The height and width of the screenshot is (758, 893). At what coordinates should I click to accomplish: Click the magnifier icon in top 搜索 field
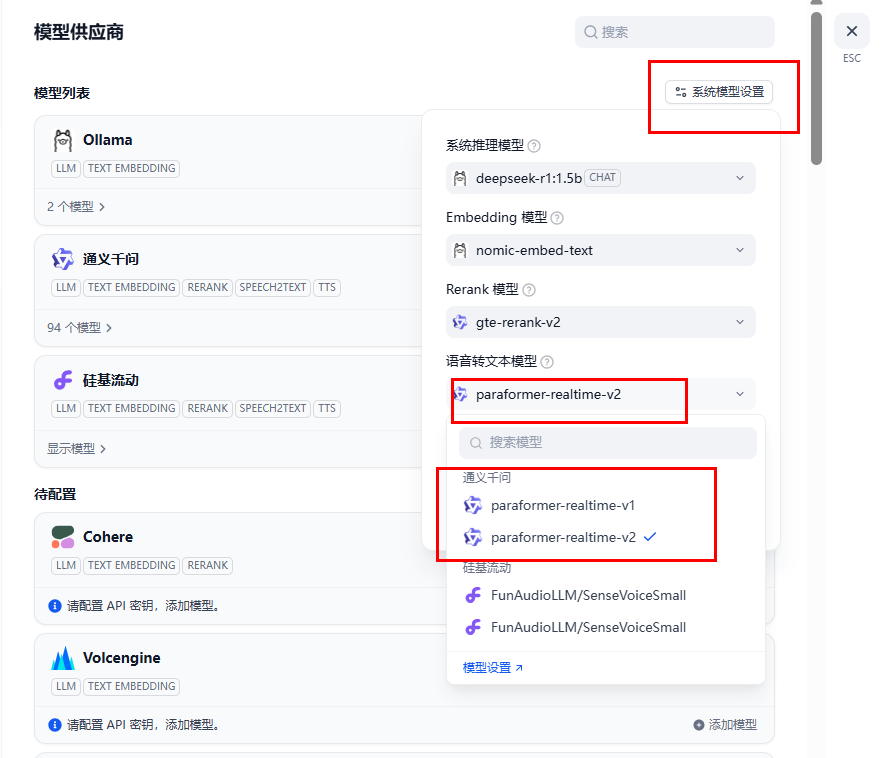(591, 32)
